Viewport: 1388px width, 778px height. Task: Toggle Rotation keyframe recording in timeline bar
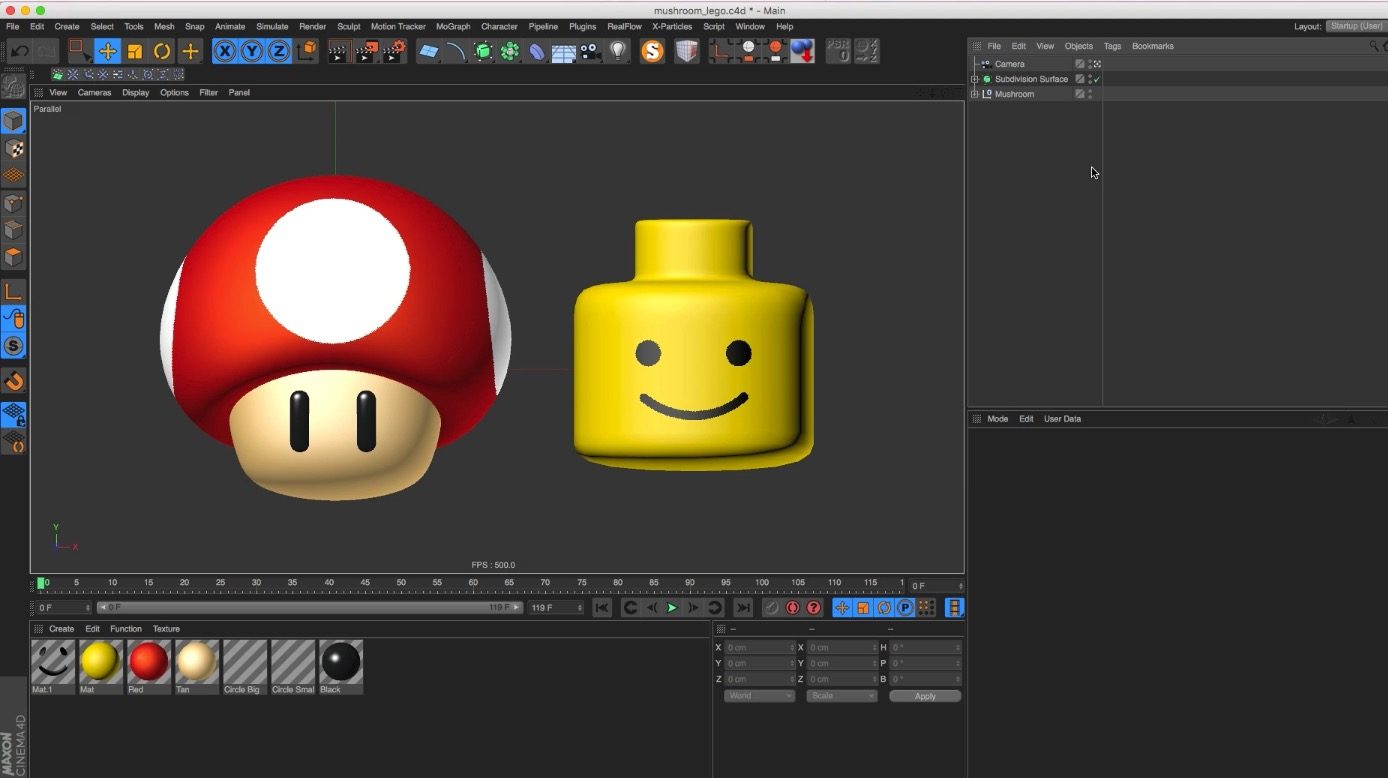[x=884, y=608]
